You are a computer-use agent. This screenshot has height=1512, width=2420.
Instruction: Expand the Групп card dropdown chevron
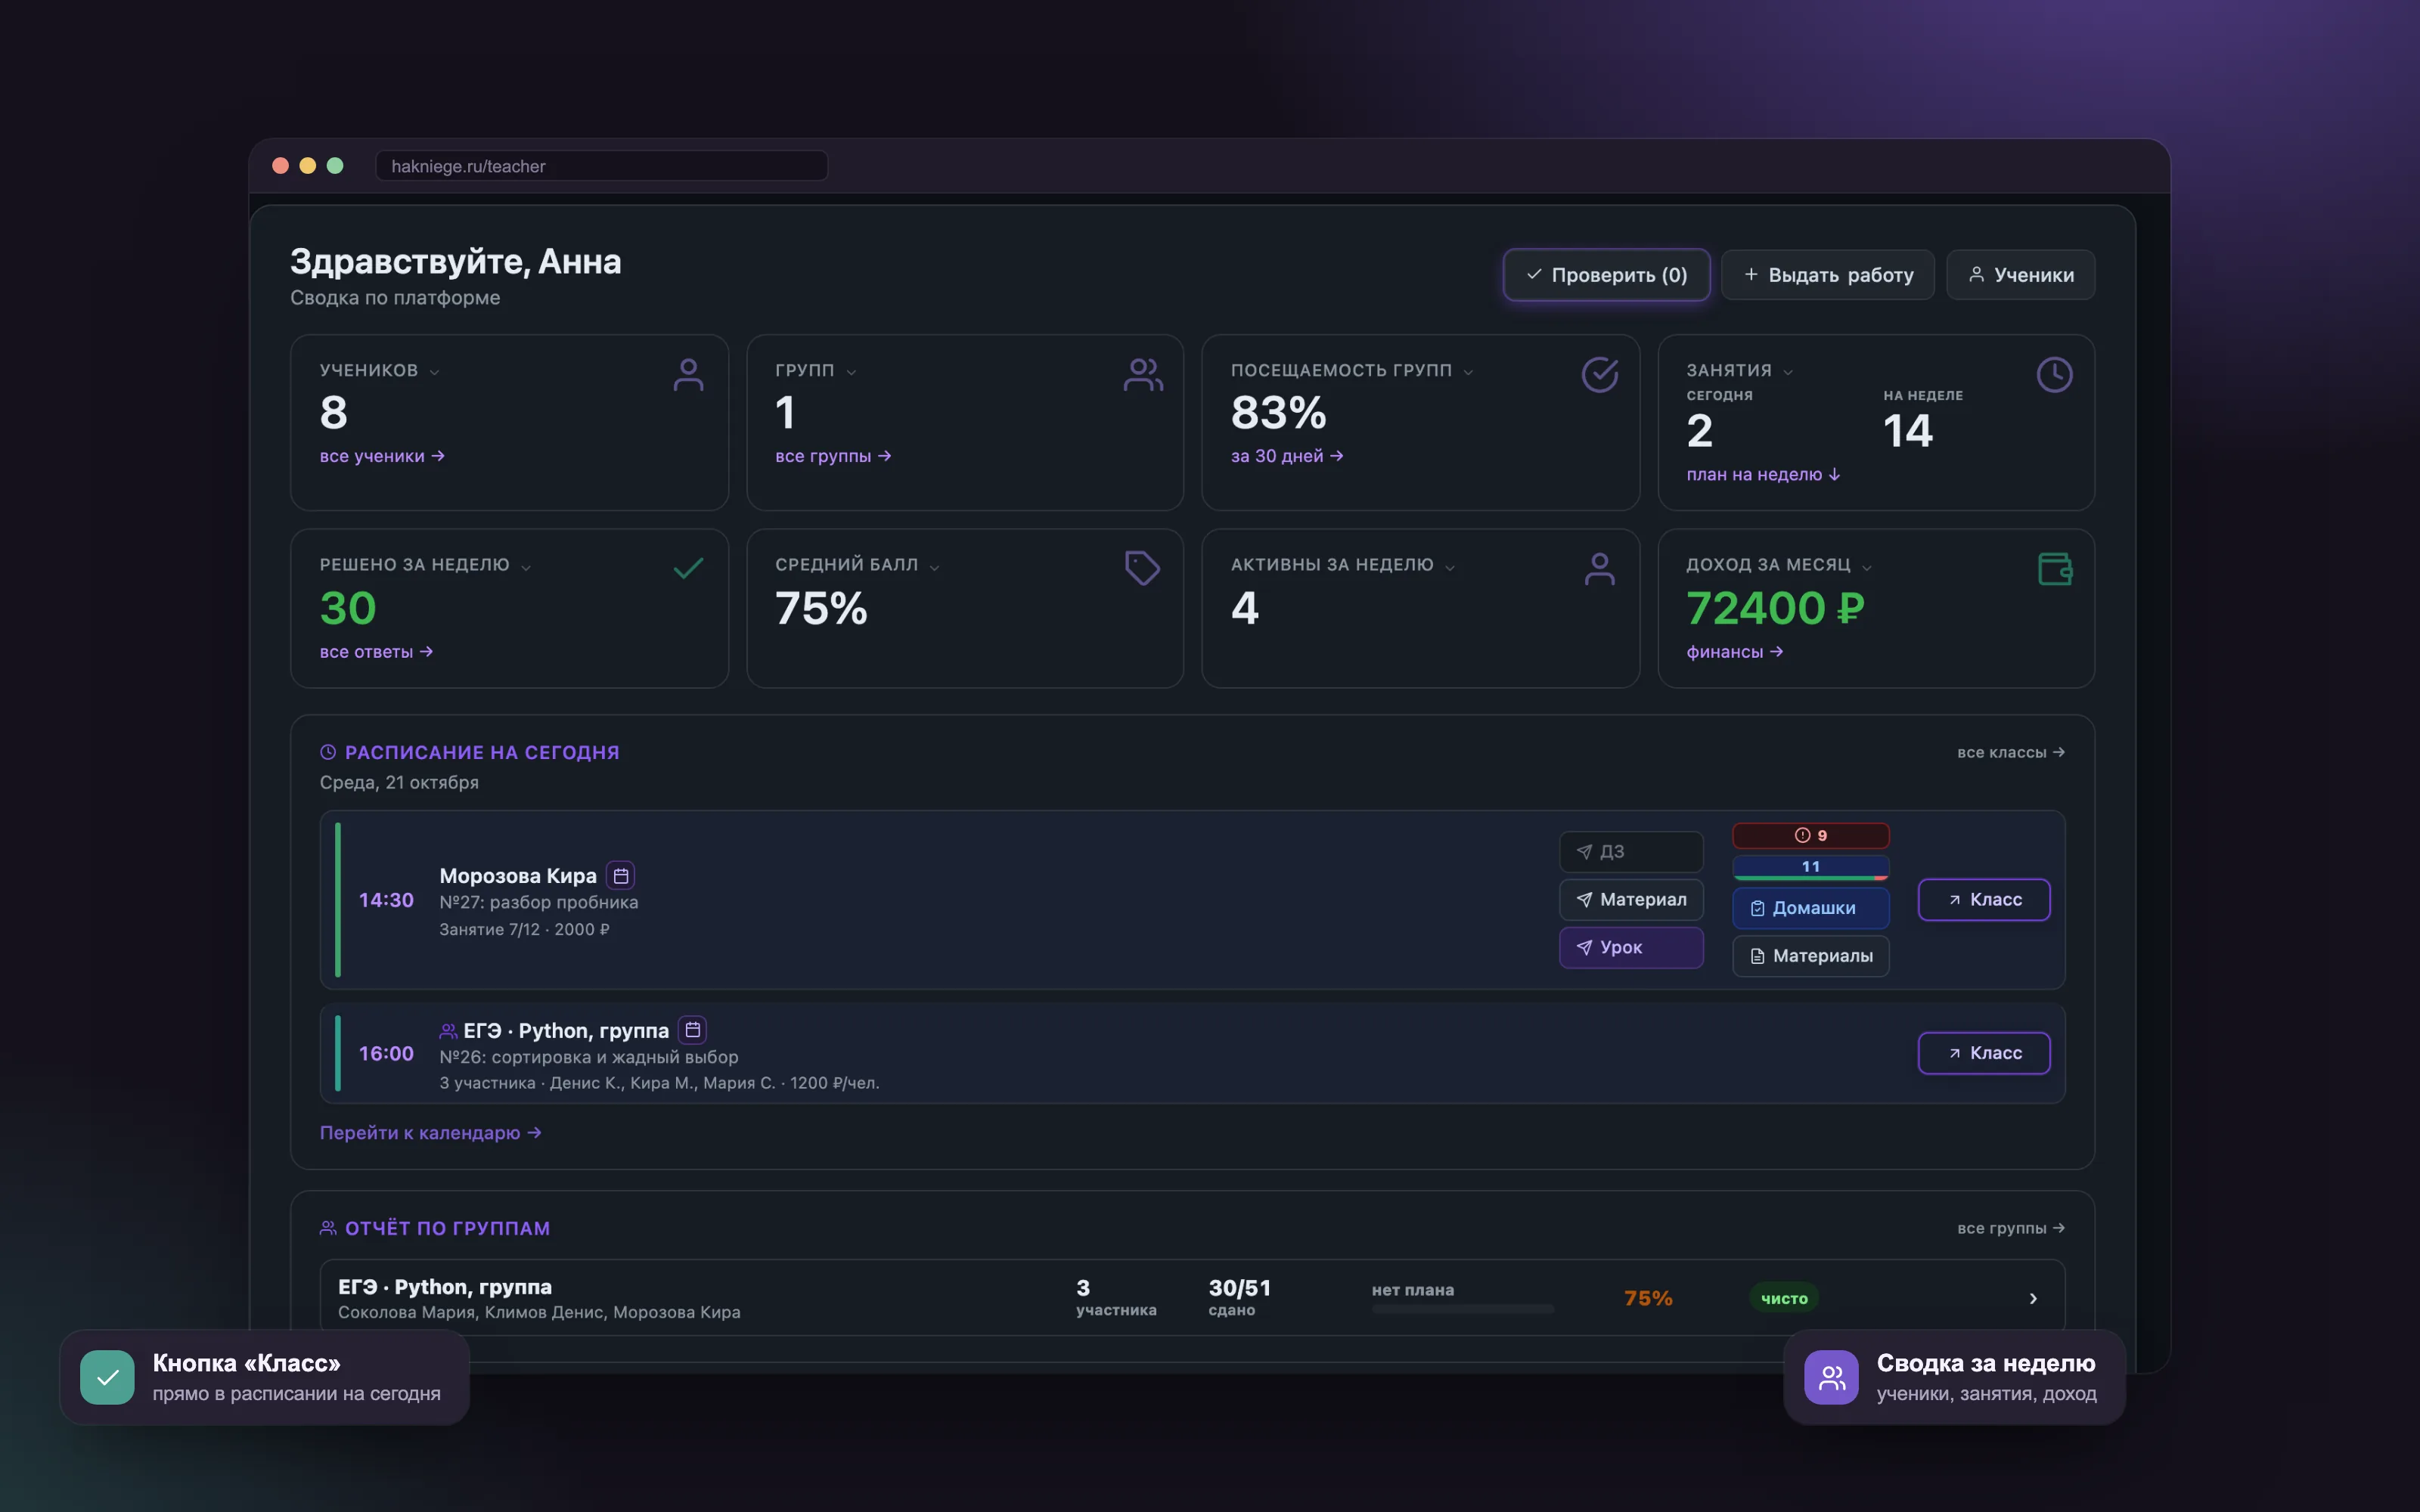click(x=851, y=372)
